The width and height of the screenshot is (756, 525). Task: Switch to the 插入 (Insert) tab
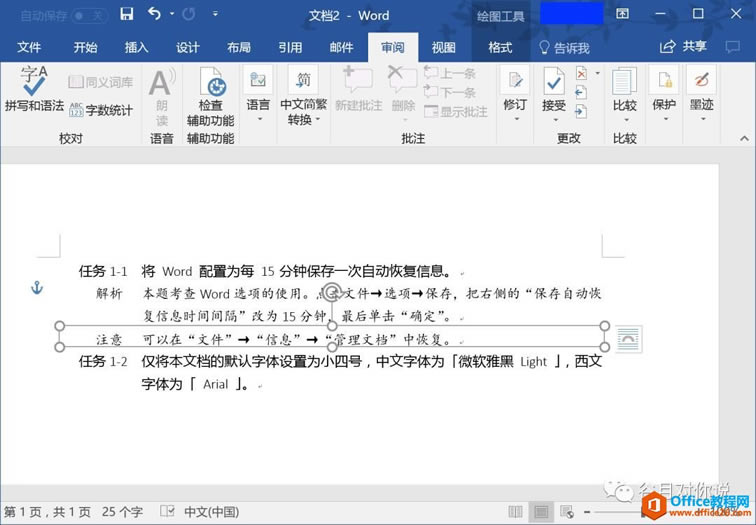pos(136,47)
